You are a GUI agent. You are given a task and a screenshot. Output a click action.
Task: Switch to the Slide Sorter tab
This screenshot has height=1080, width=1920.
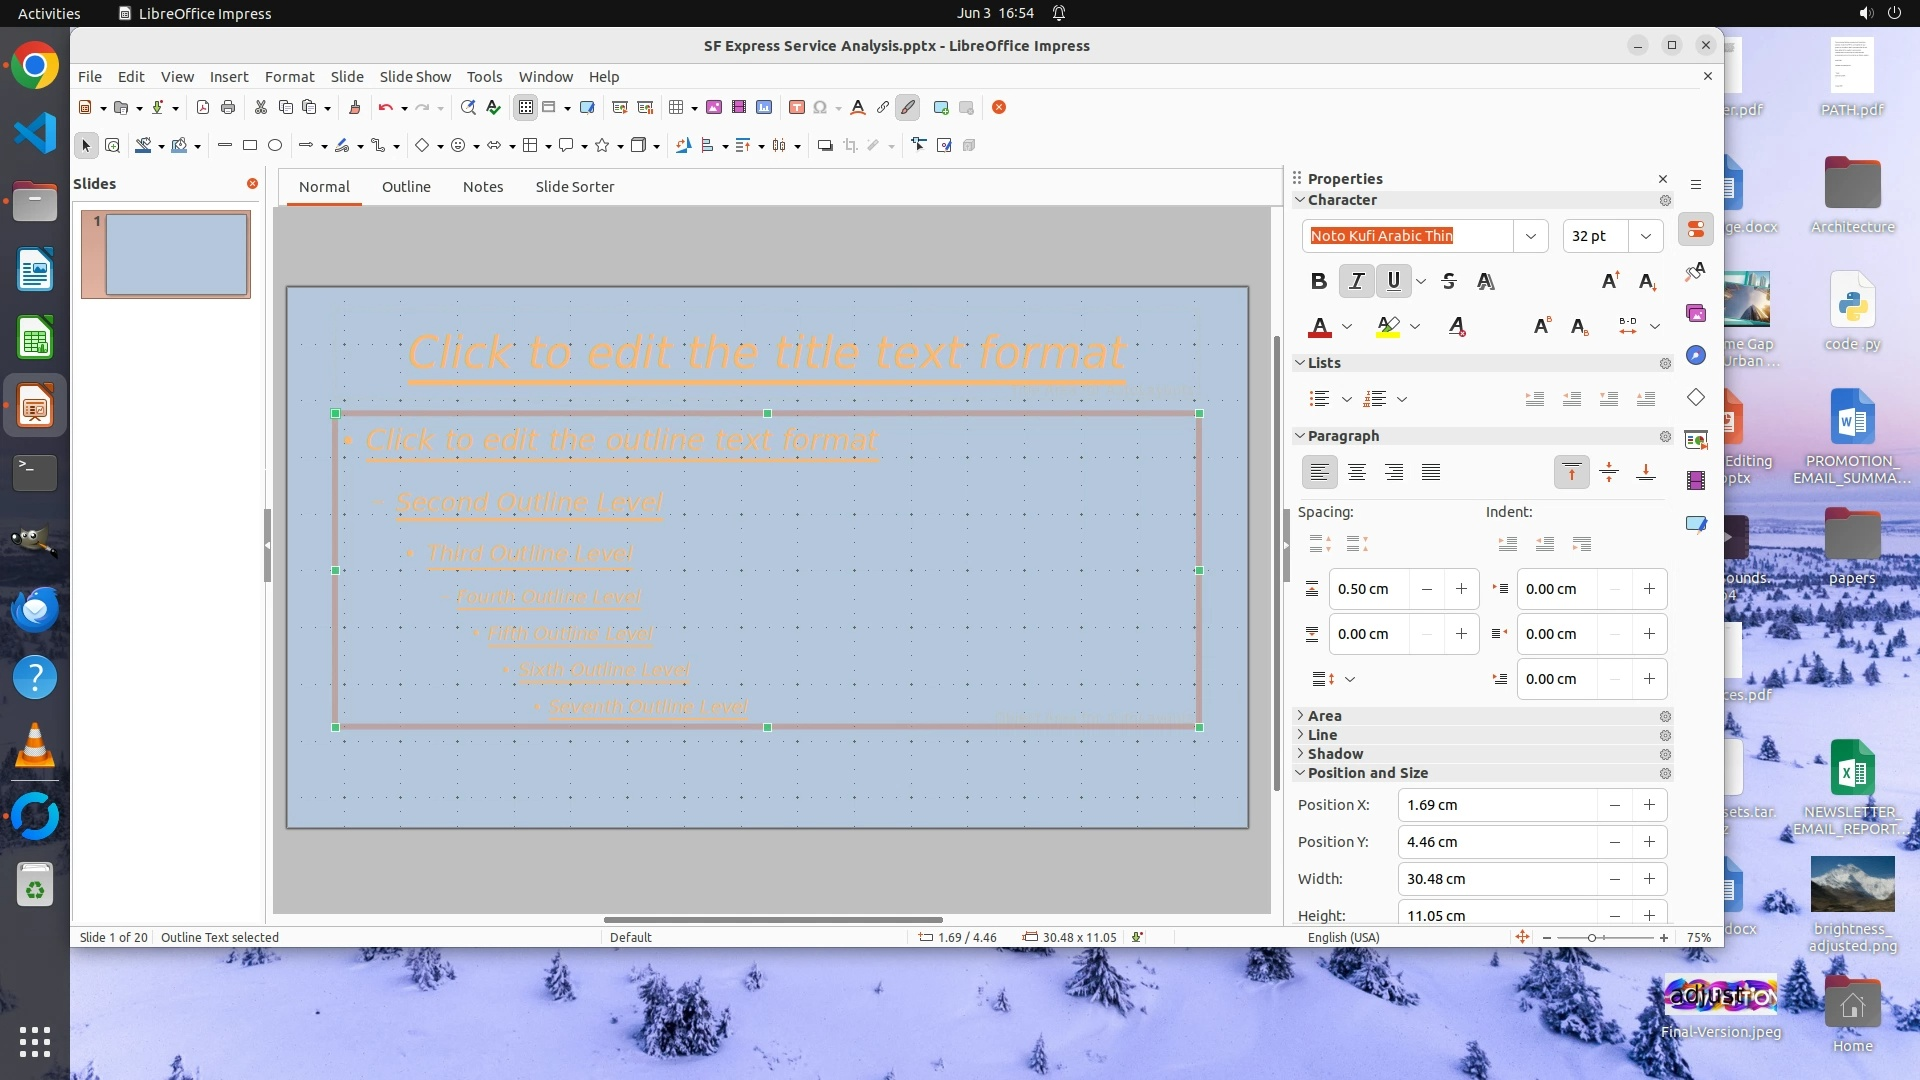tap(574, 187)
